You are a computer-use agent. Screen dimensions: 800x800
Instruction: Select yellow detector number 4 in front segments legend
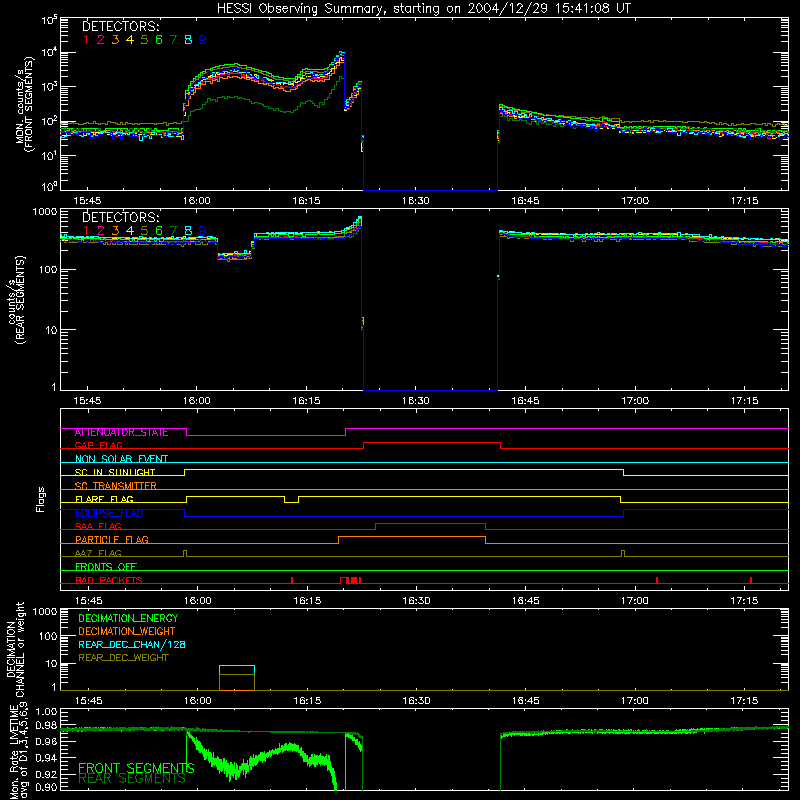[130, 40]
